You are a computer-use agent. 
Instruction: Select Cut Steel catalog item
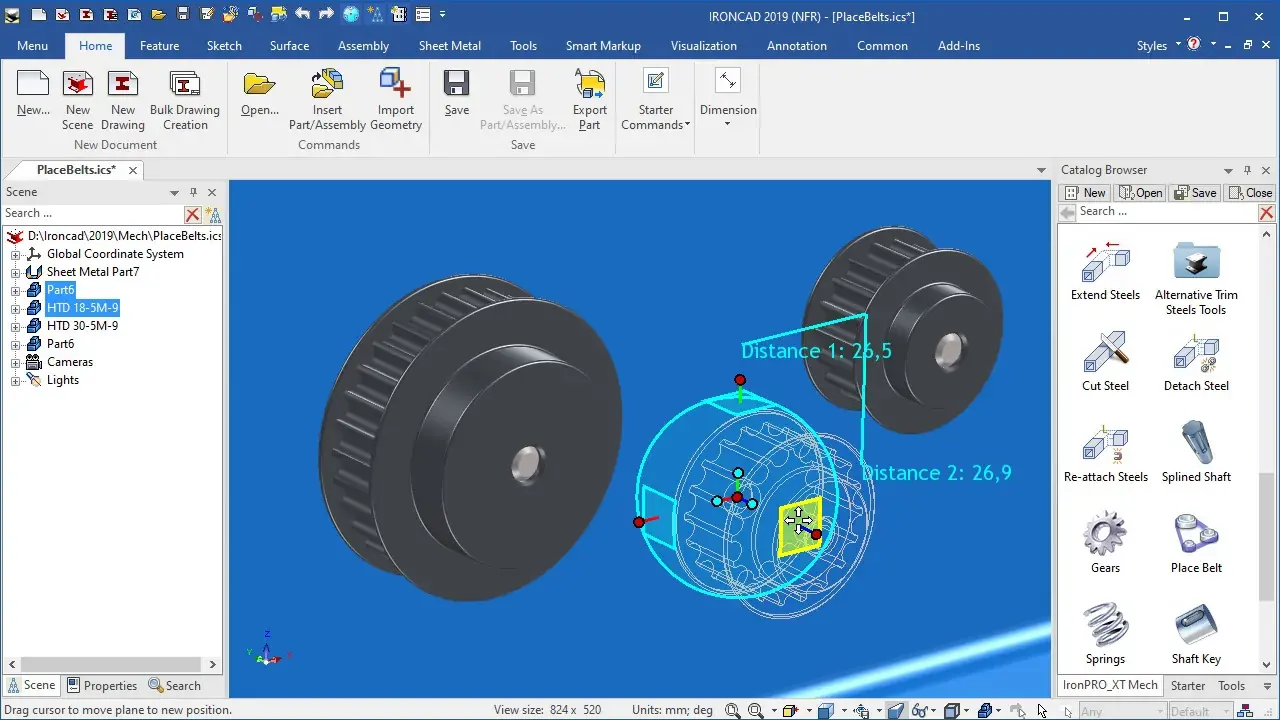tap(1105, 362)
